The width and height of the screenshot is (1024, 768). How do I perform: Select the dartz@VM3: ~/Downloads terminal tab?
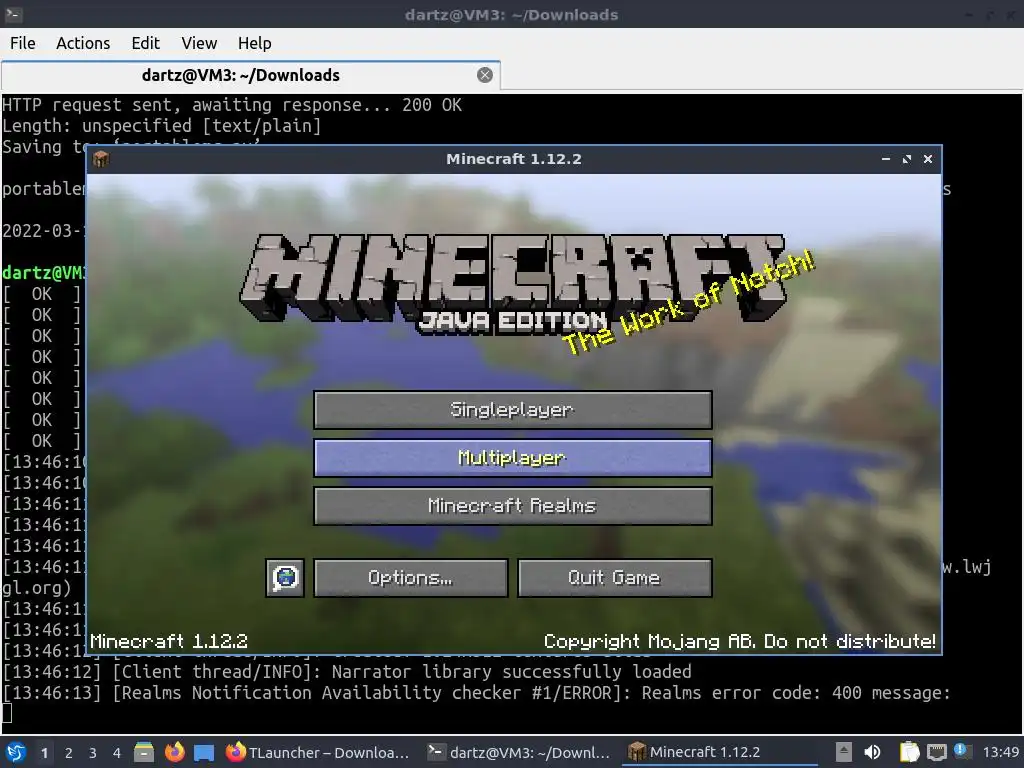[x=251, y=75]
